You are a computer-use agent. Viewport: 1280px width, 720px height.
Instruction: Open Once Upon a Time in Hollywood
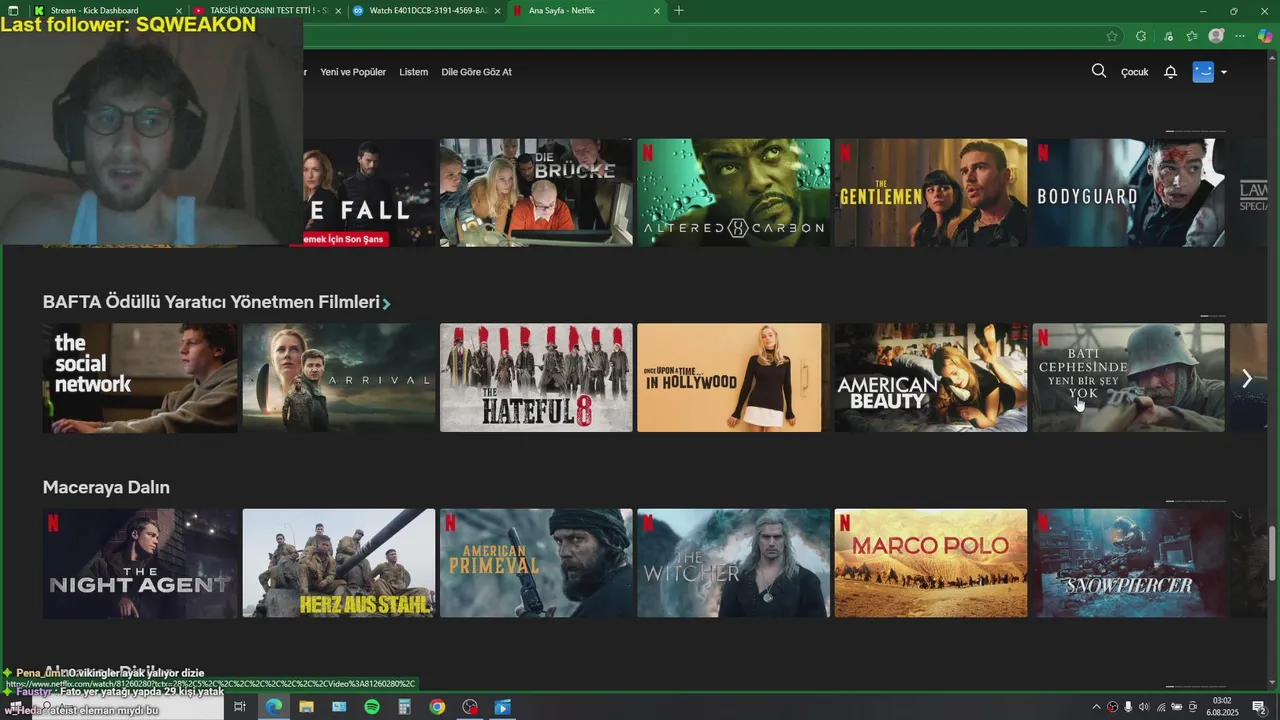coord(734,377)
